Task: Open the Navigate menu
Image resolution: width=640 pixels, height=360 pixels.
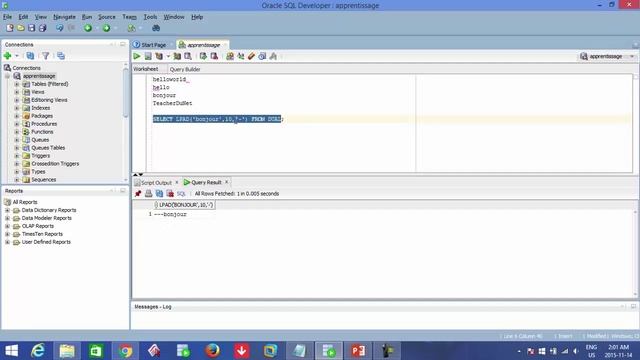Action: [64, 17]
